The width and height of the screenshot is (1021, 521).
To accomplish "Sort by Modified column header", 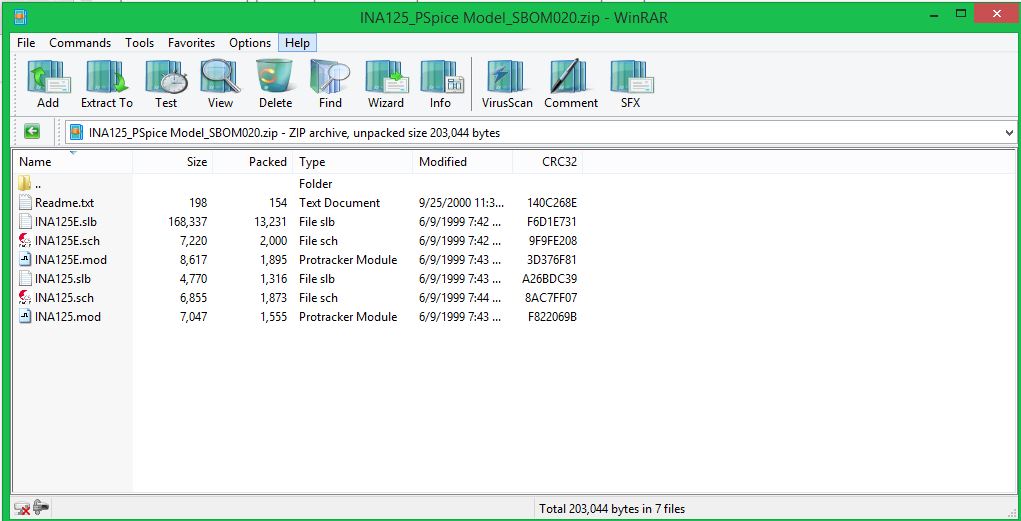I will (462, 162).
